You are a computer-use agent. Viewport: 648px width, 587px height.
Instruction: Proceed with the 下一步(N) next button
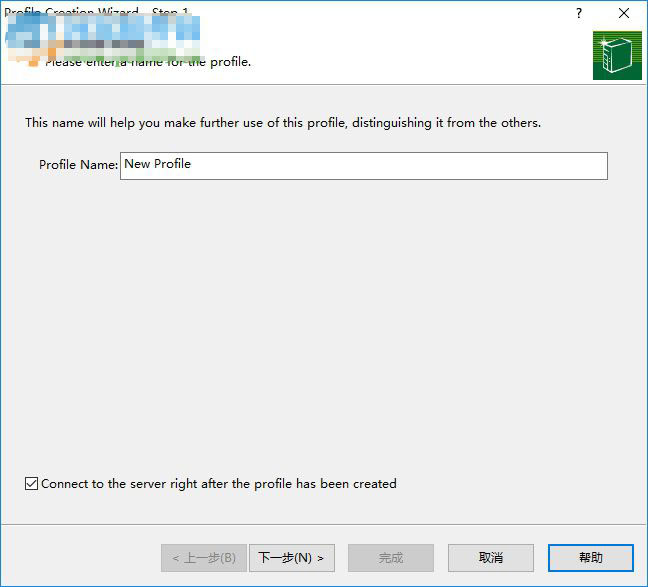[291, 558]
